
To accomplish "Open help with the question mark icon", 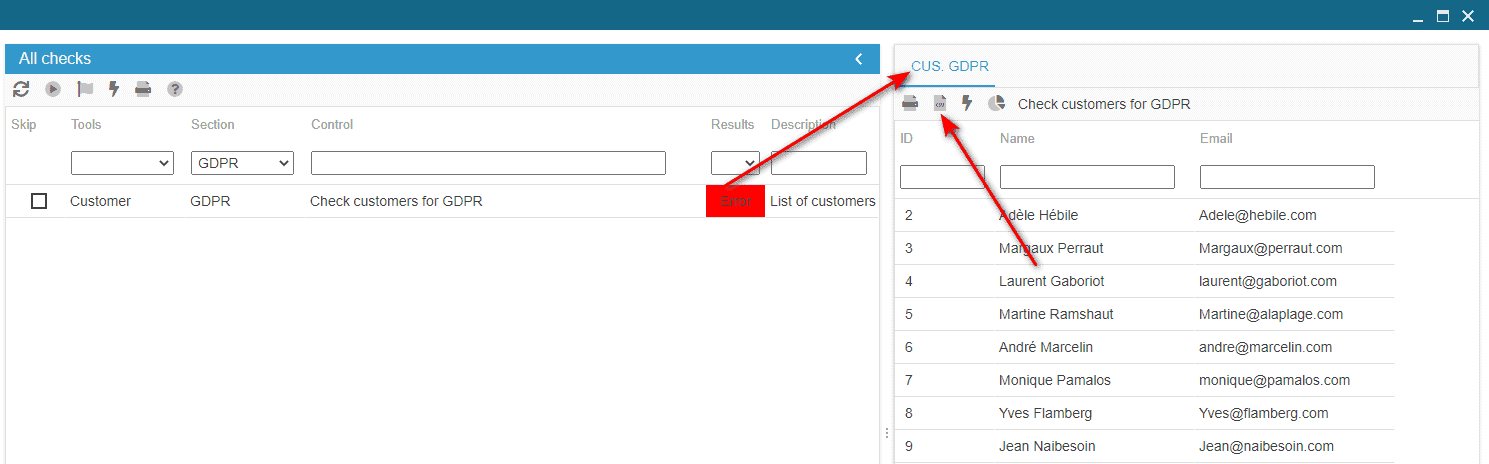I will [175, 89].
